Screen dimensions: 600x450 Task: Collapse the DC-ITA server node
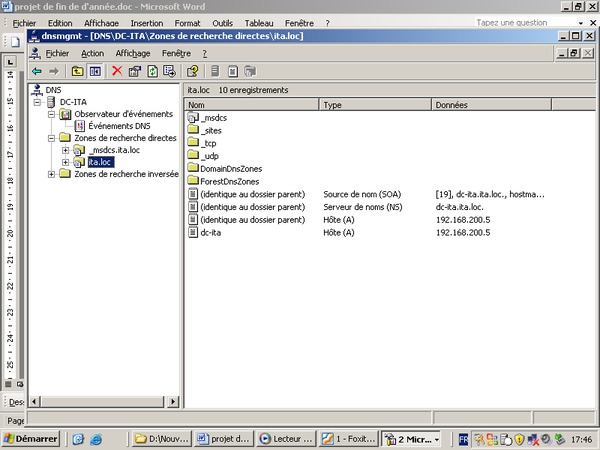[x=37, y=102]
